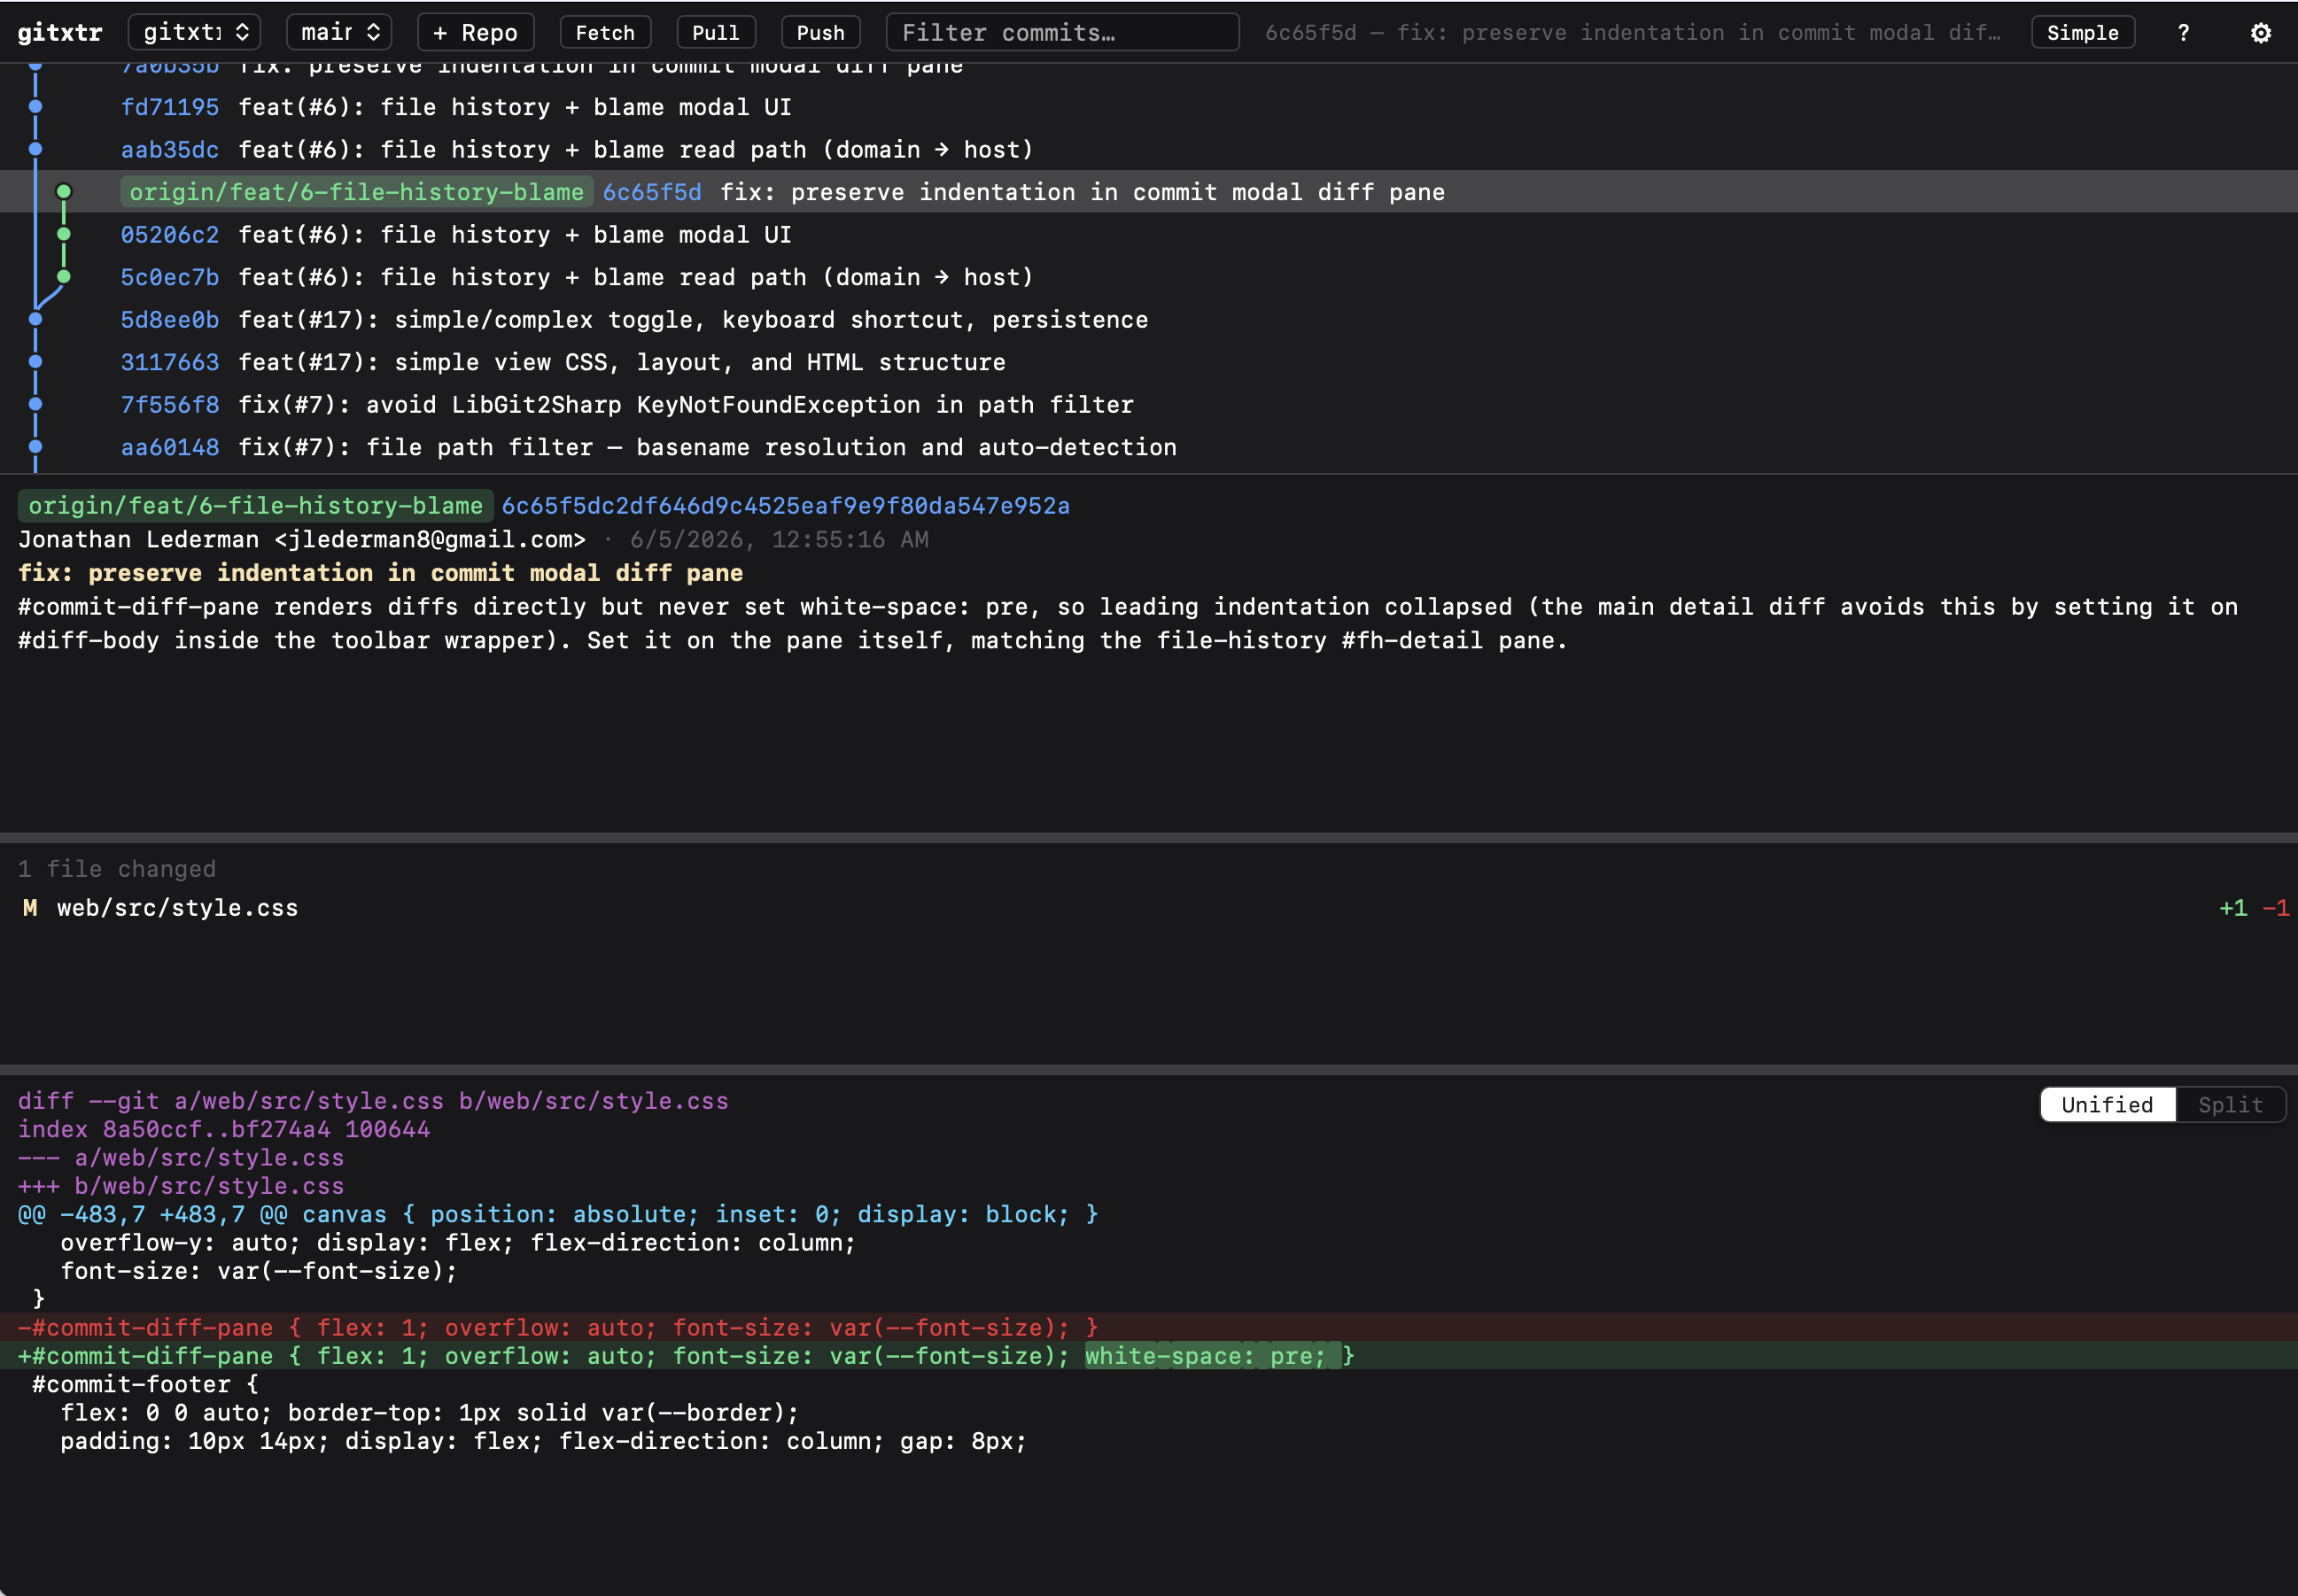
Task: Open the help question mark
Action: (2183, 33)
